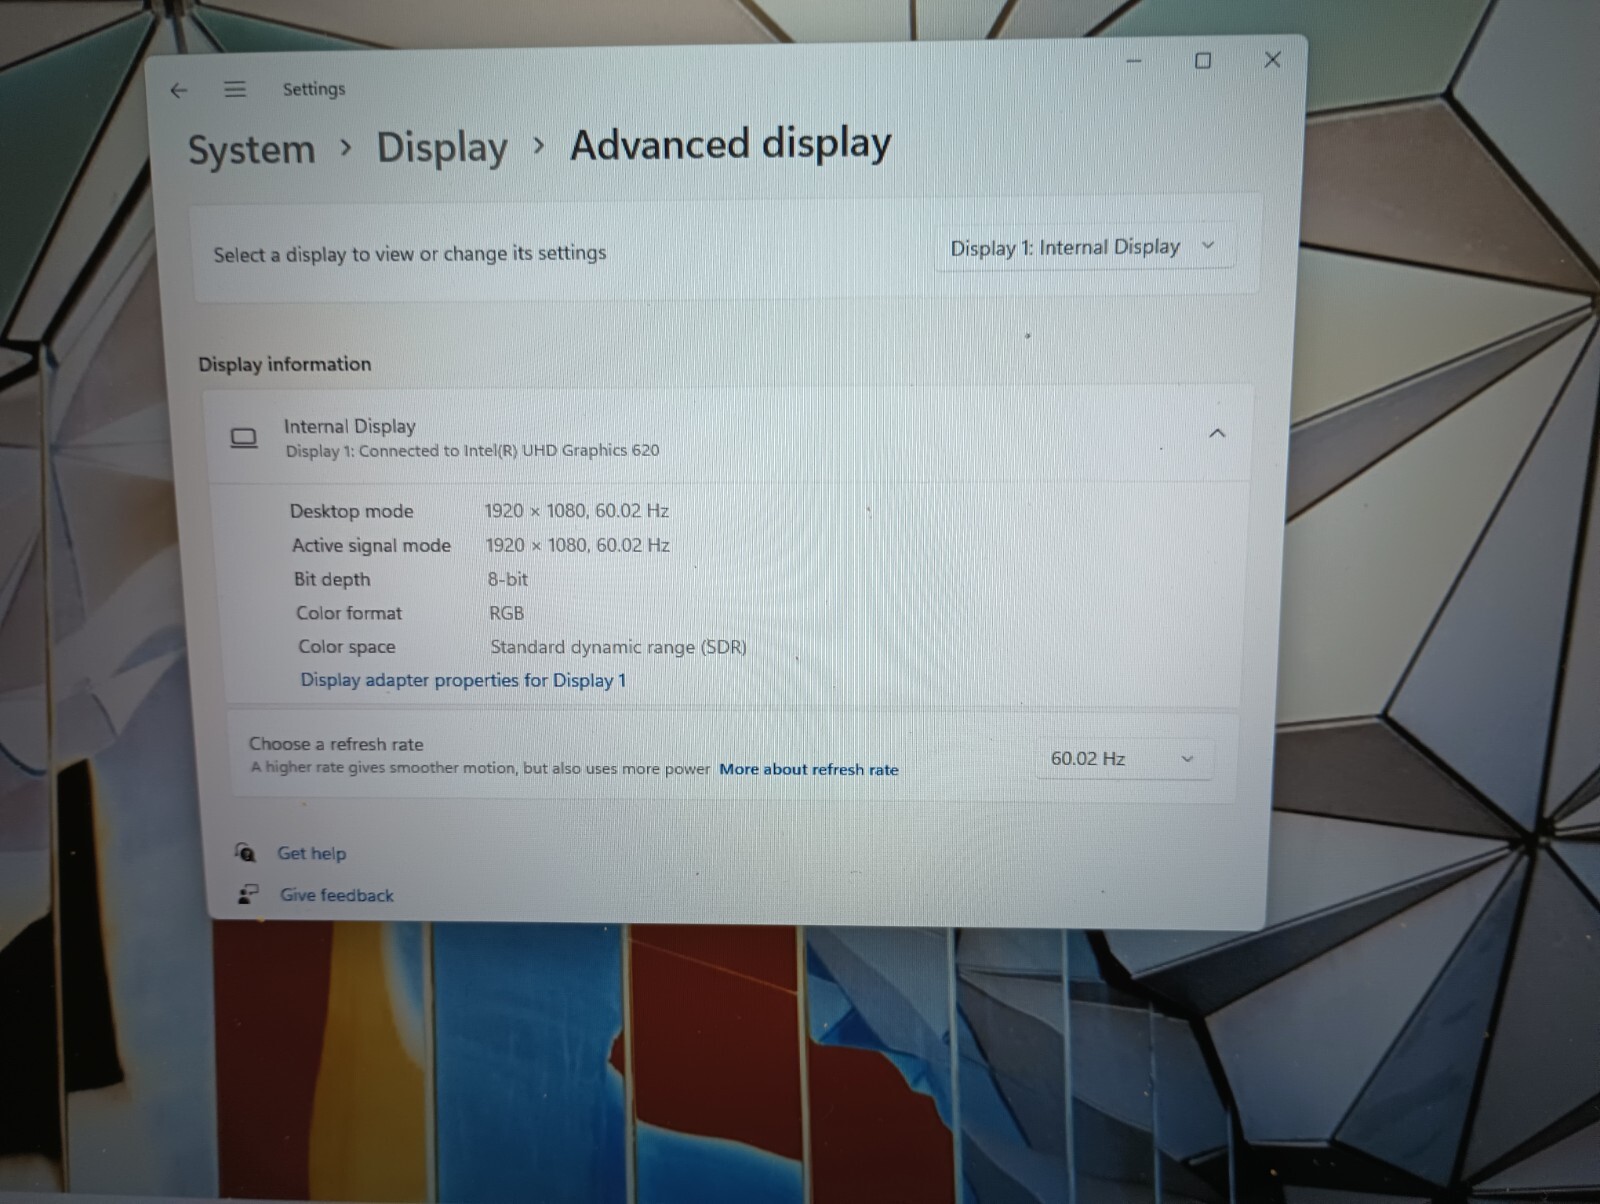Click the Active signal mode resolution value
Screen dimensions: 1600x1204
[578, 545]
